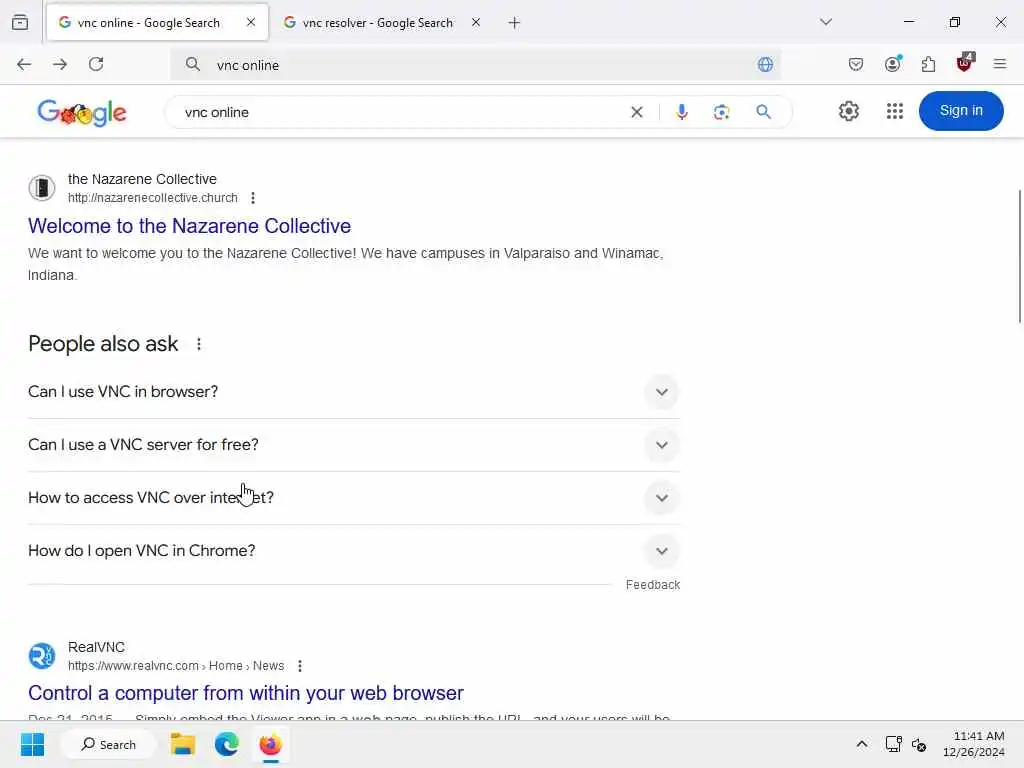Go forward using the browser forward arrow
The image size is (1024, 768).
60,64
